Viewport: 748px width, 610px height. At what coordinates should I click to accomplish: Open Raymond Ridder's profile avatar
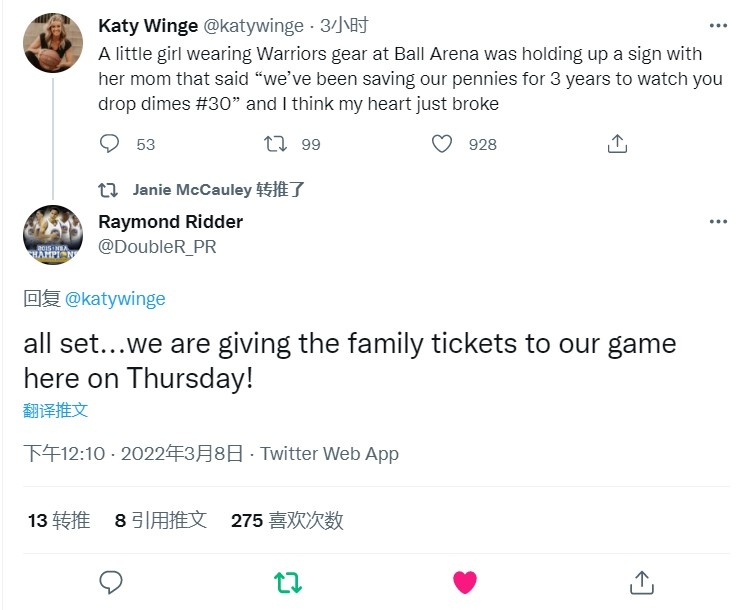tap(52, 235)
